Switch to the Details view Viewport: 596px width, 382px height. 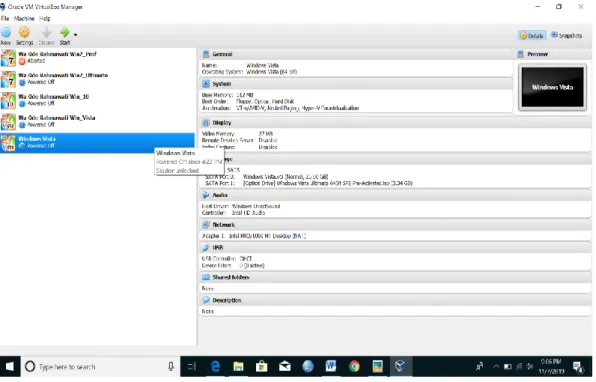tap(532, 36)
